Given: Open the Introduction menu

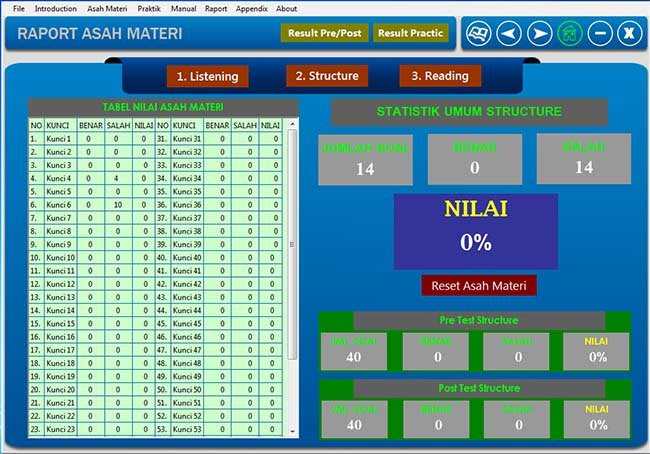Looking at the screenshot, I should tap(56, 8).
